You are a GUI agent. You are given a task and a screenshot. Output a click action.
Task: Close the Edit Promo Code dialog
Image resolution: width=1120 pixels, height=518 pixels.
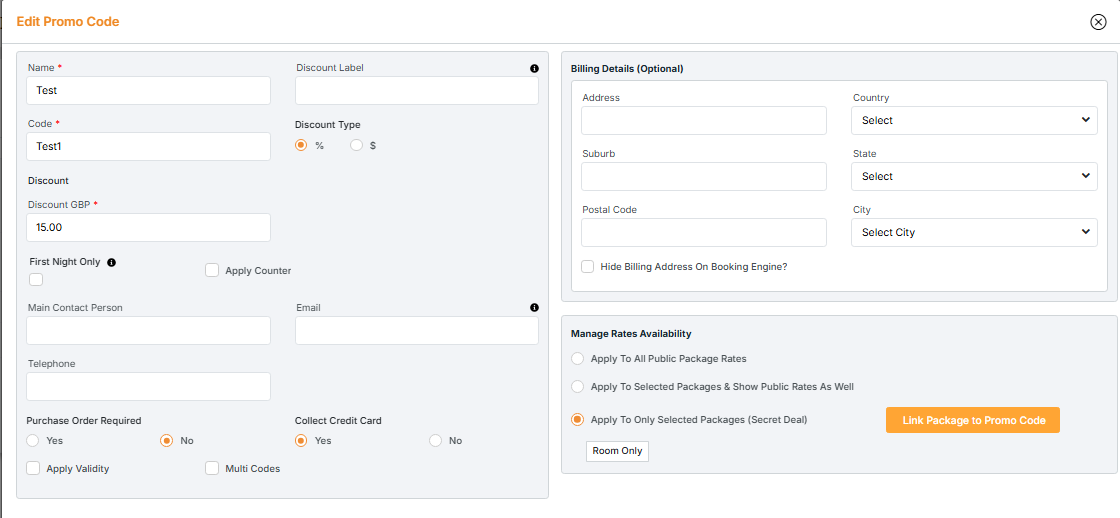(1098, 22)
